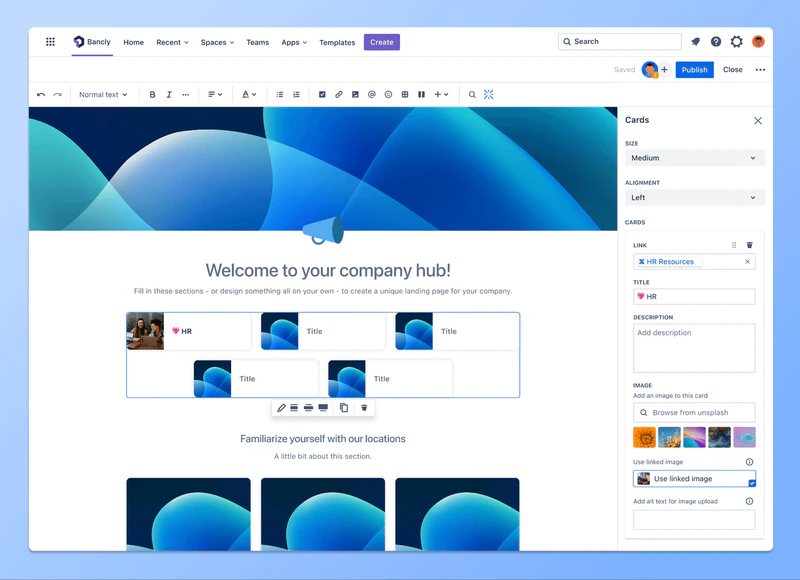Set cards macro to full width
The width and height of the screenshot is (800, 580).
point(323,408)
